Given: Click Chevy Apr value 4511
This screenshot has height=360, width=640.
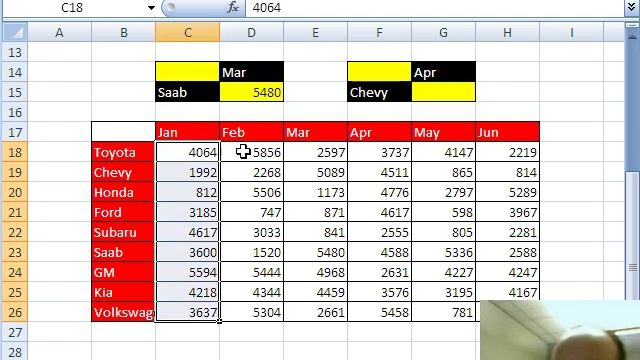Looking at the screenshot, I should click(380, 172).
